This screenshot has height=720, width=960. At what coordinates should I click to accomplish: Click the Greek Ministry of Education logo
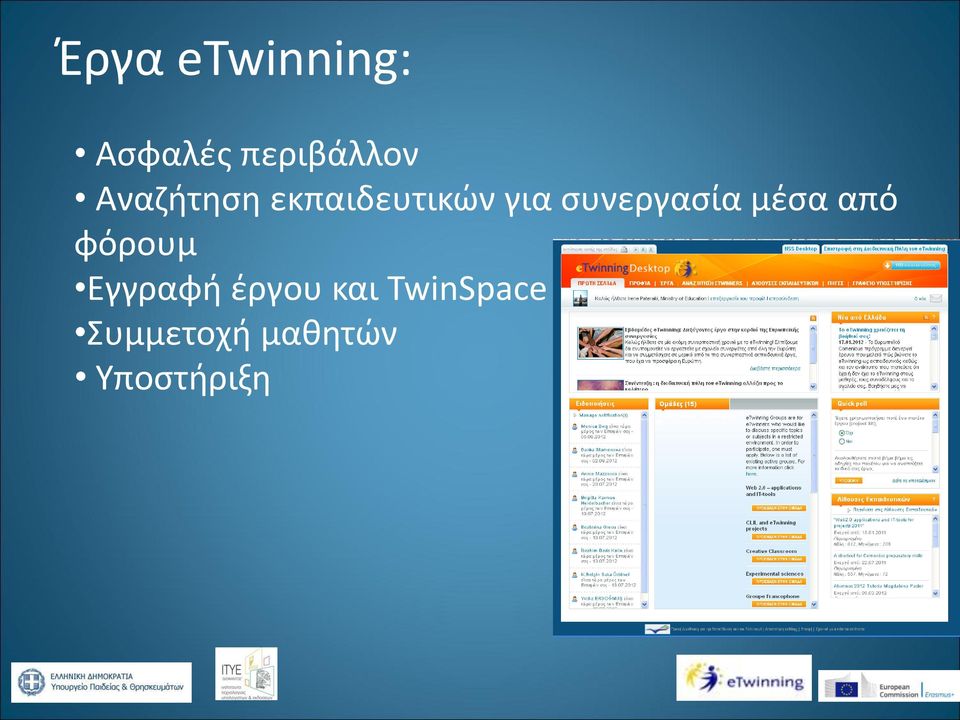(x=102, y=682)
